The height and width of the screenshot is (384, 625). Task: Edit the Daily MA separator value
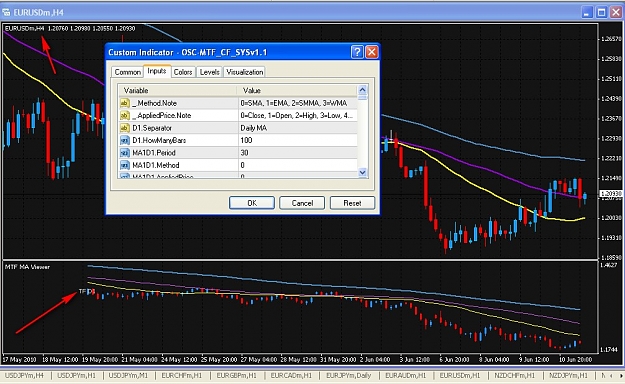click(298, 128)
